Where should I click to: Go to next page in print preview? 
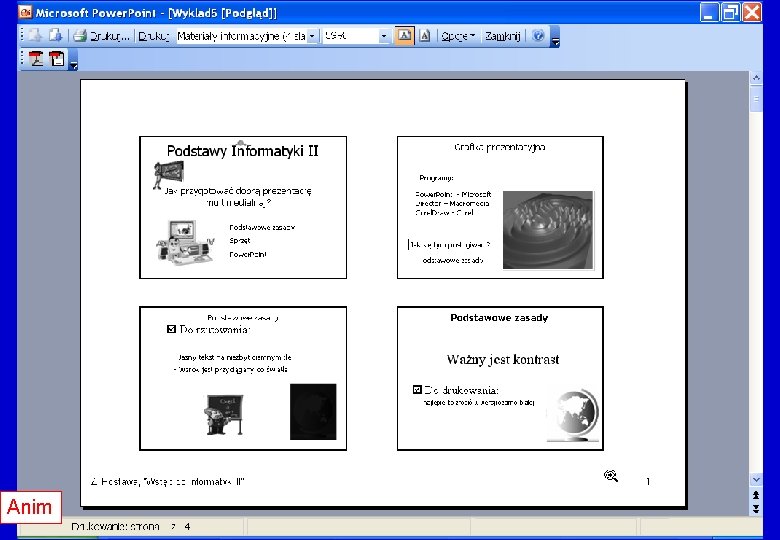click(x=55, y=36)
